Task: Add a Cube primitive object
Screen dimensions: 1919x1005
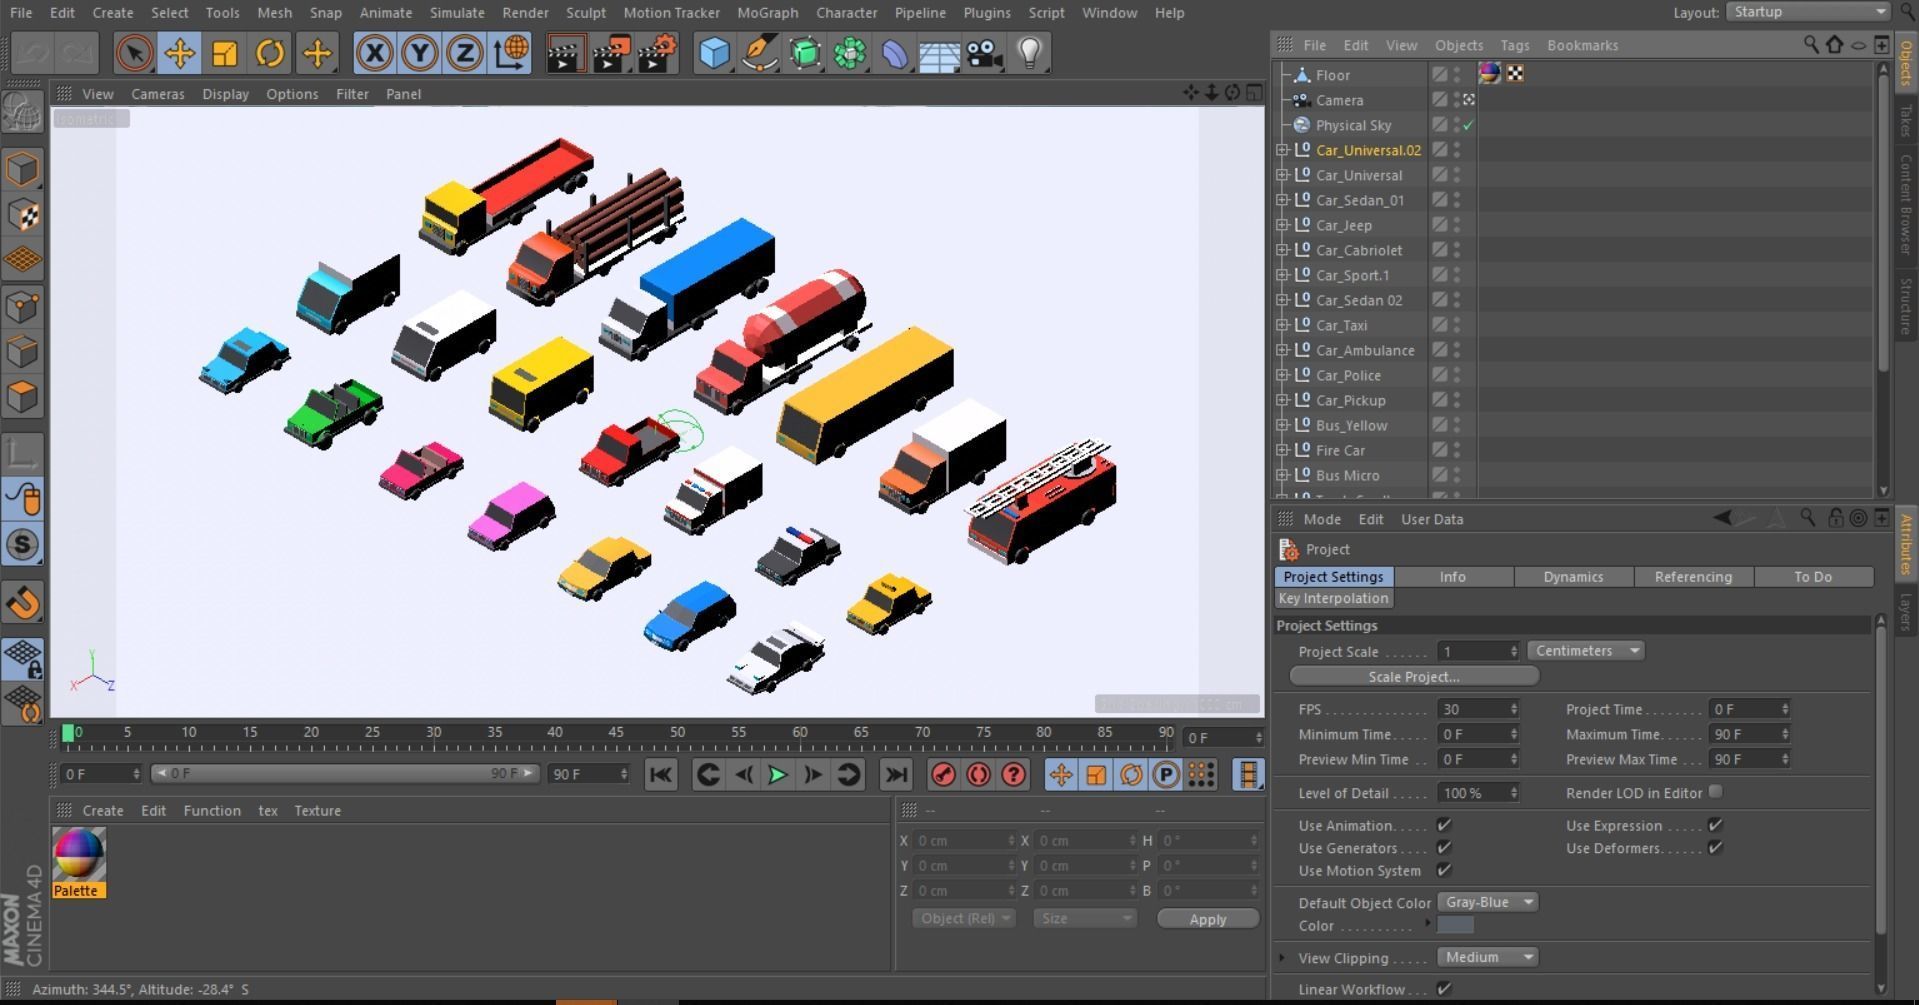Action: pos(714,53)
